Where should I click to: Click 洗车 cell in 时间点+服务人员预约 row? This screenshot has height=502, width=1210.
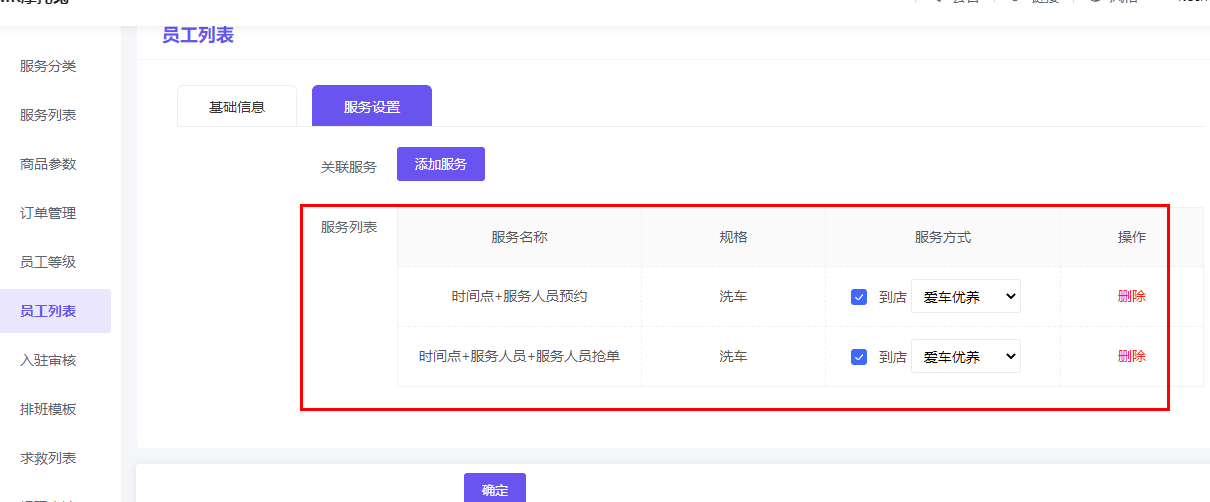click(733, 296)
